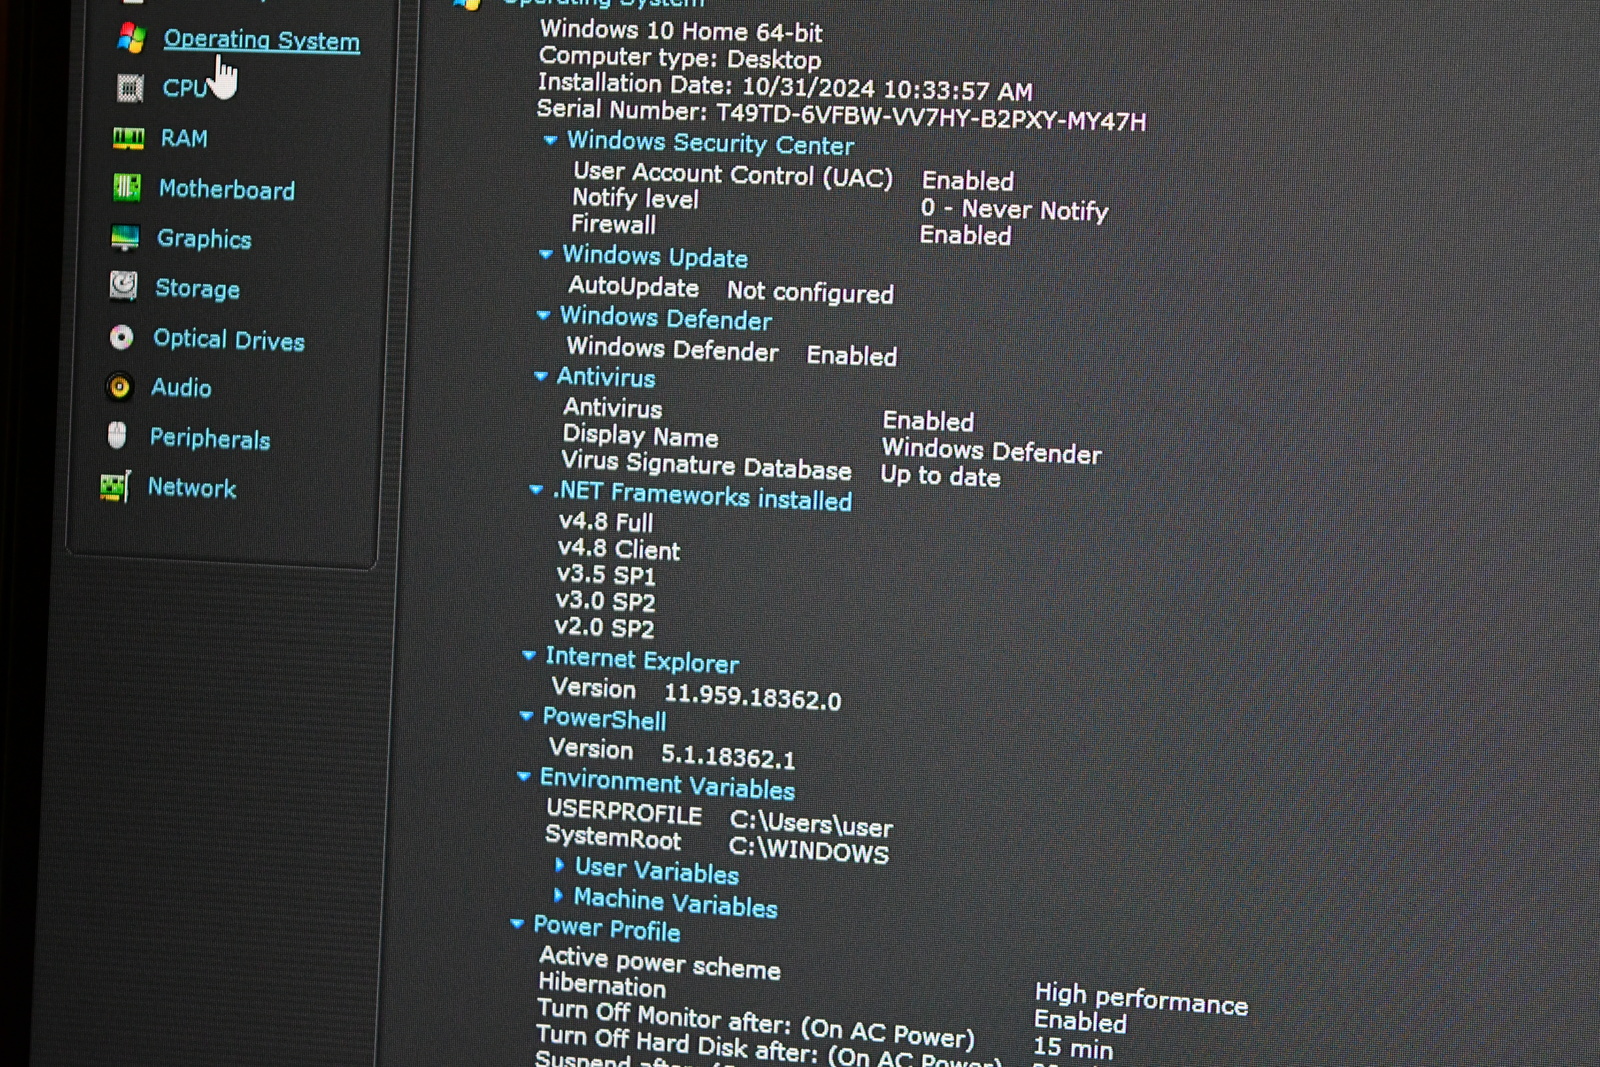Collapse the Windows Defender section
The height and width of the screenshot is (1067, 1600).
544,315
